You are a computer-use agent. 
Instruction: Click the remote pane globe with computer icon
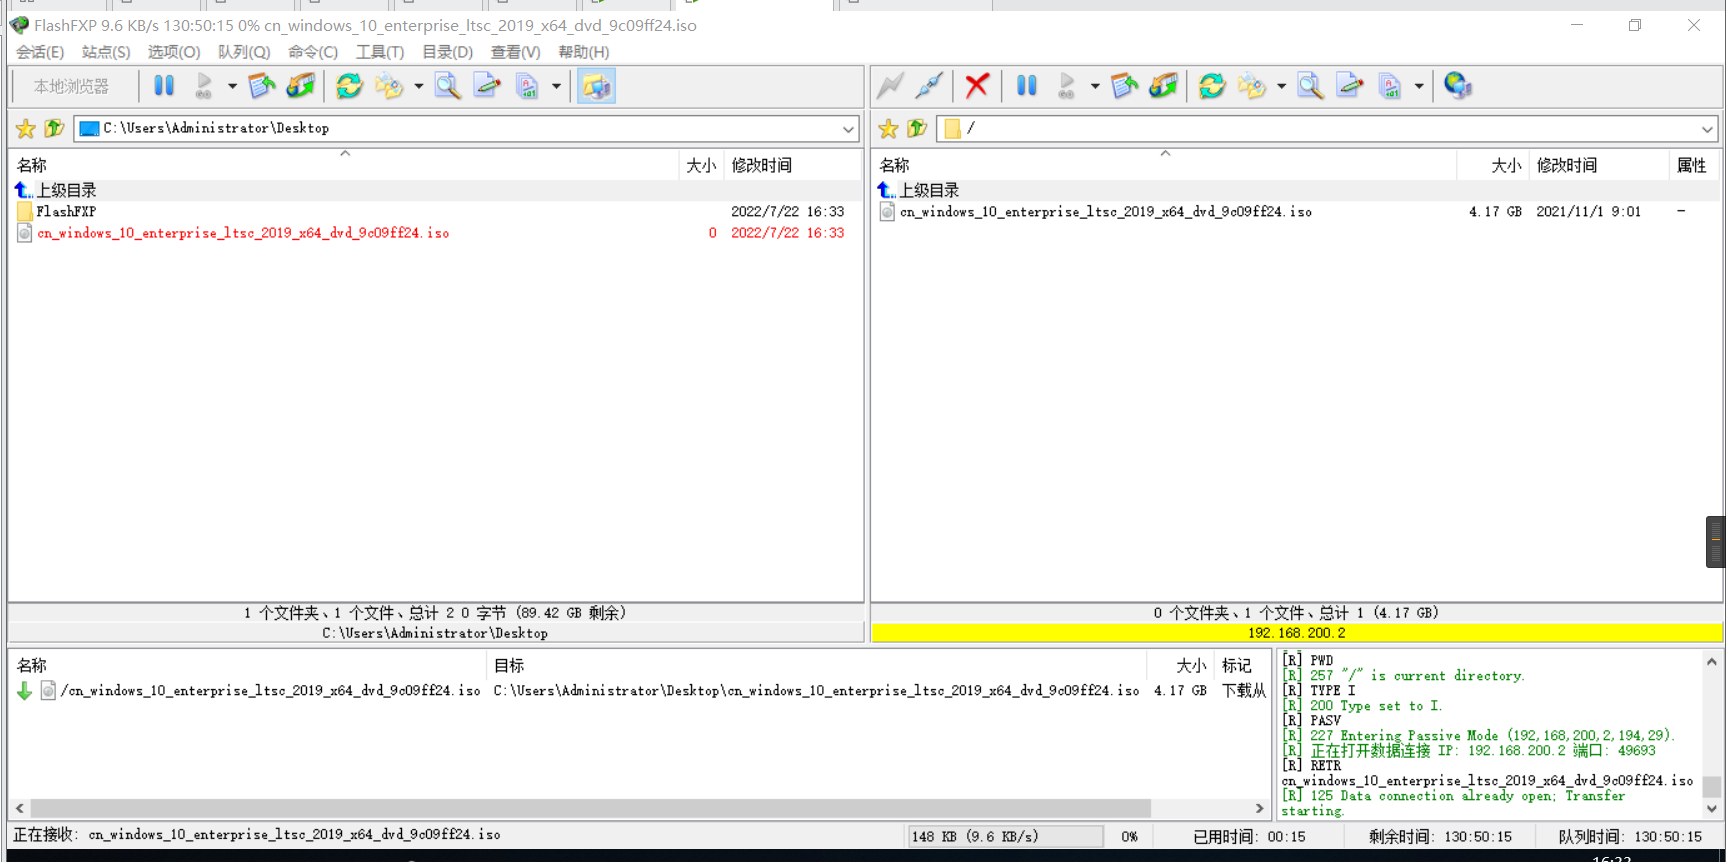pyautogui.click(x=1458, y=86)
